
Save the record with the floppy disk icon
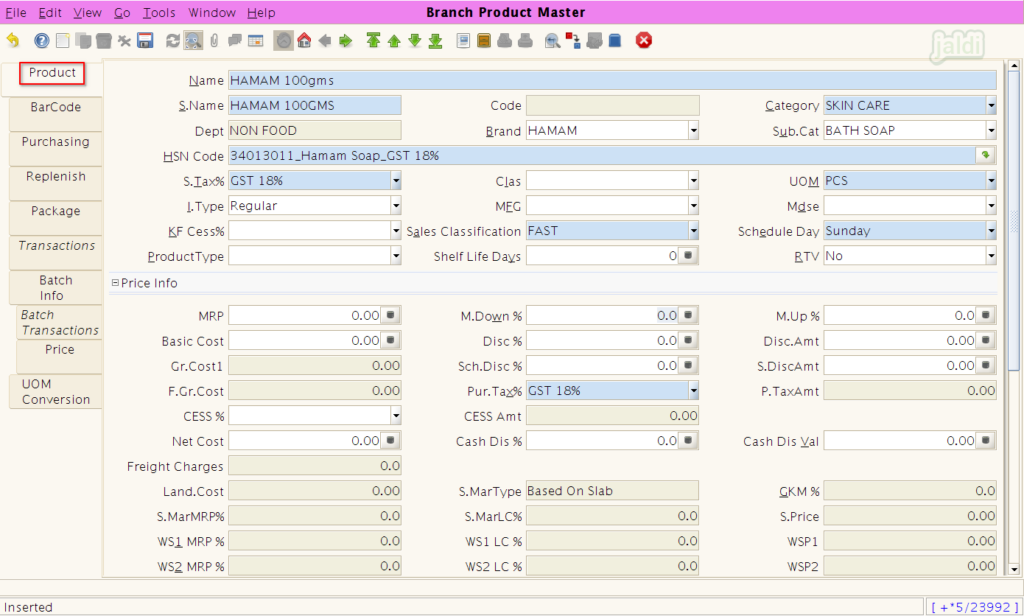[145, 41]
